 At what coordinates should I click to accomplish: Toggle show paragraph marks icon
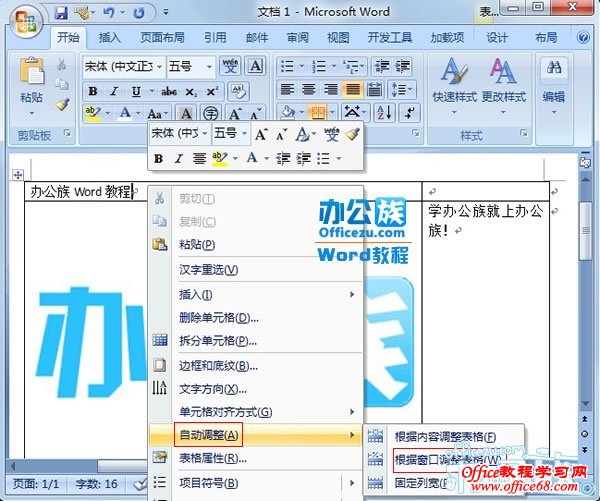point(409,113)
